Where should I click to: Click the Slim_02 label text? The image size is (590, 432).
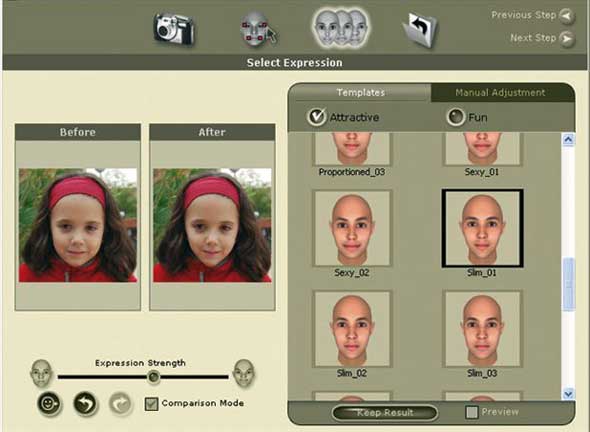[352, 373]
